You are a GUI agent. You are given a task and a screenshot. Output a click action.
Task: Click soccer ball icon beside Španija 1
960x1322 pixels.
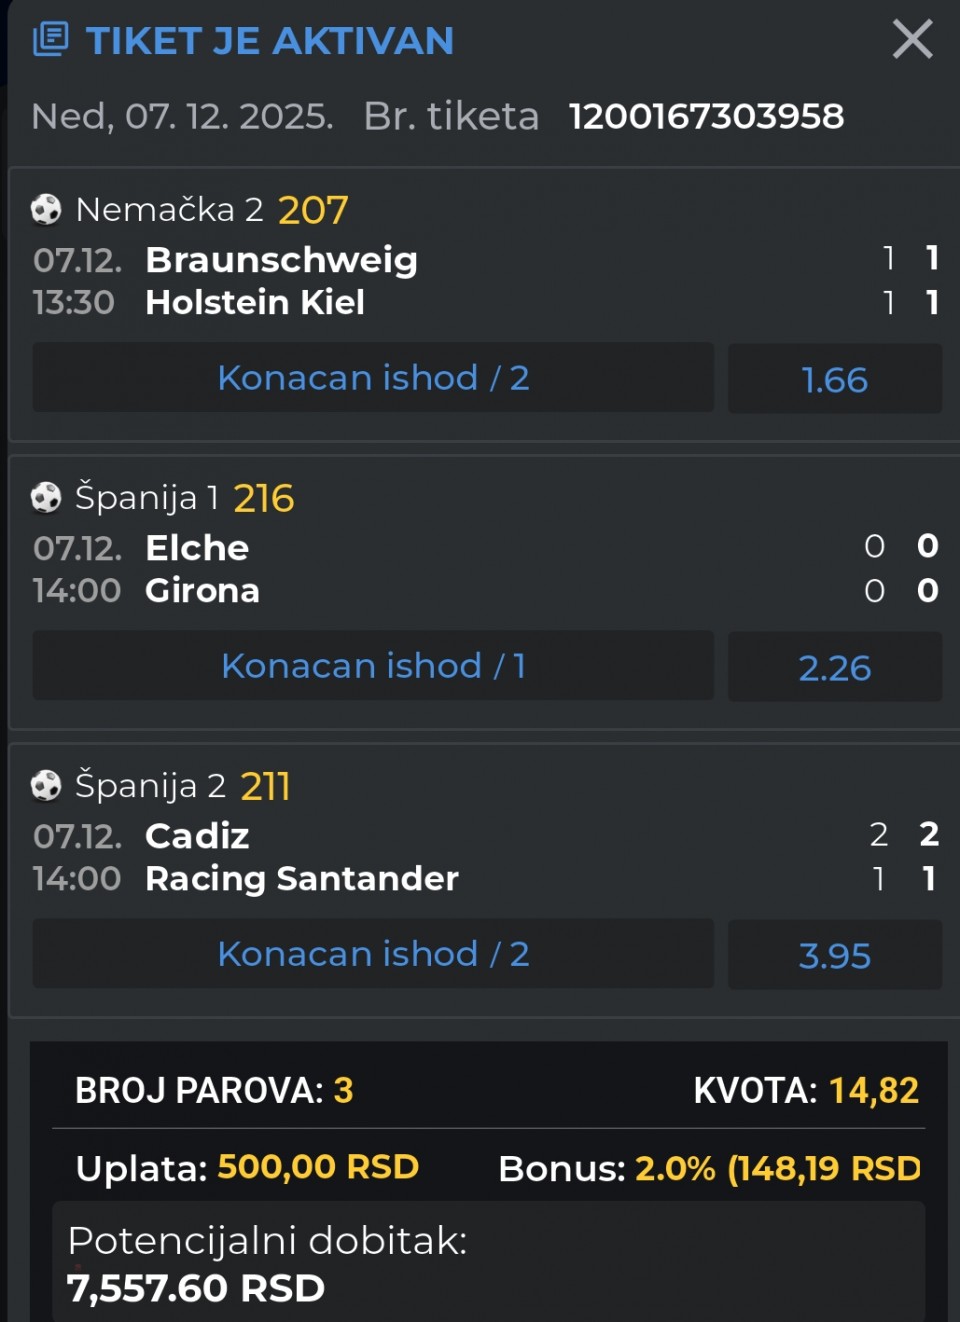tap(46, 497)
